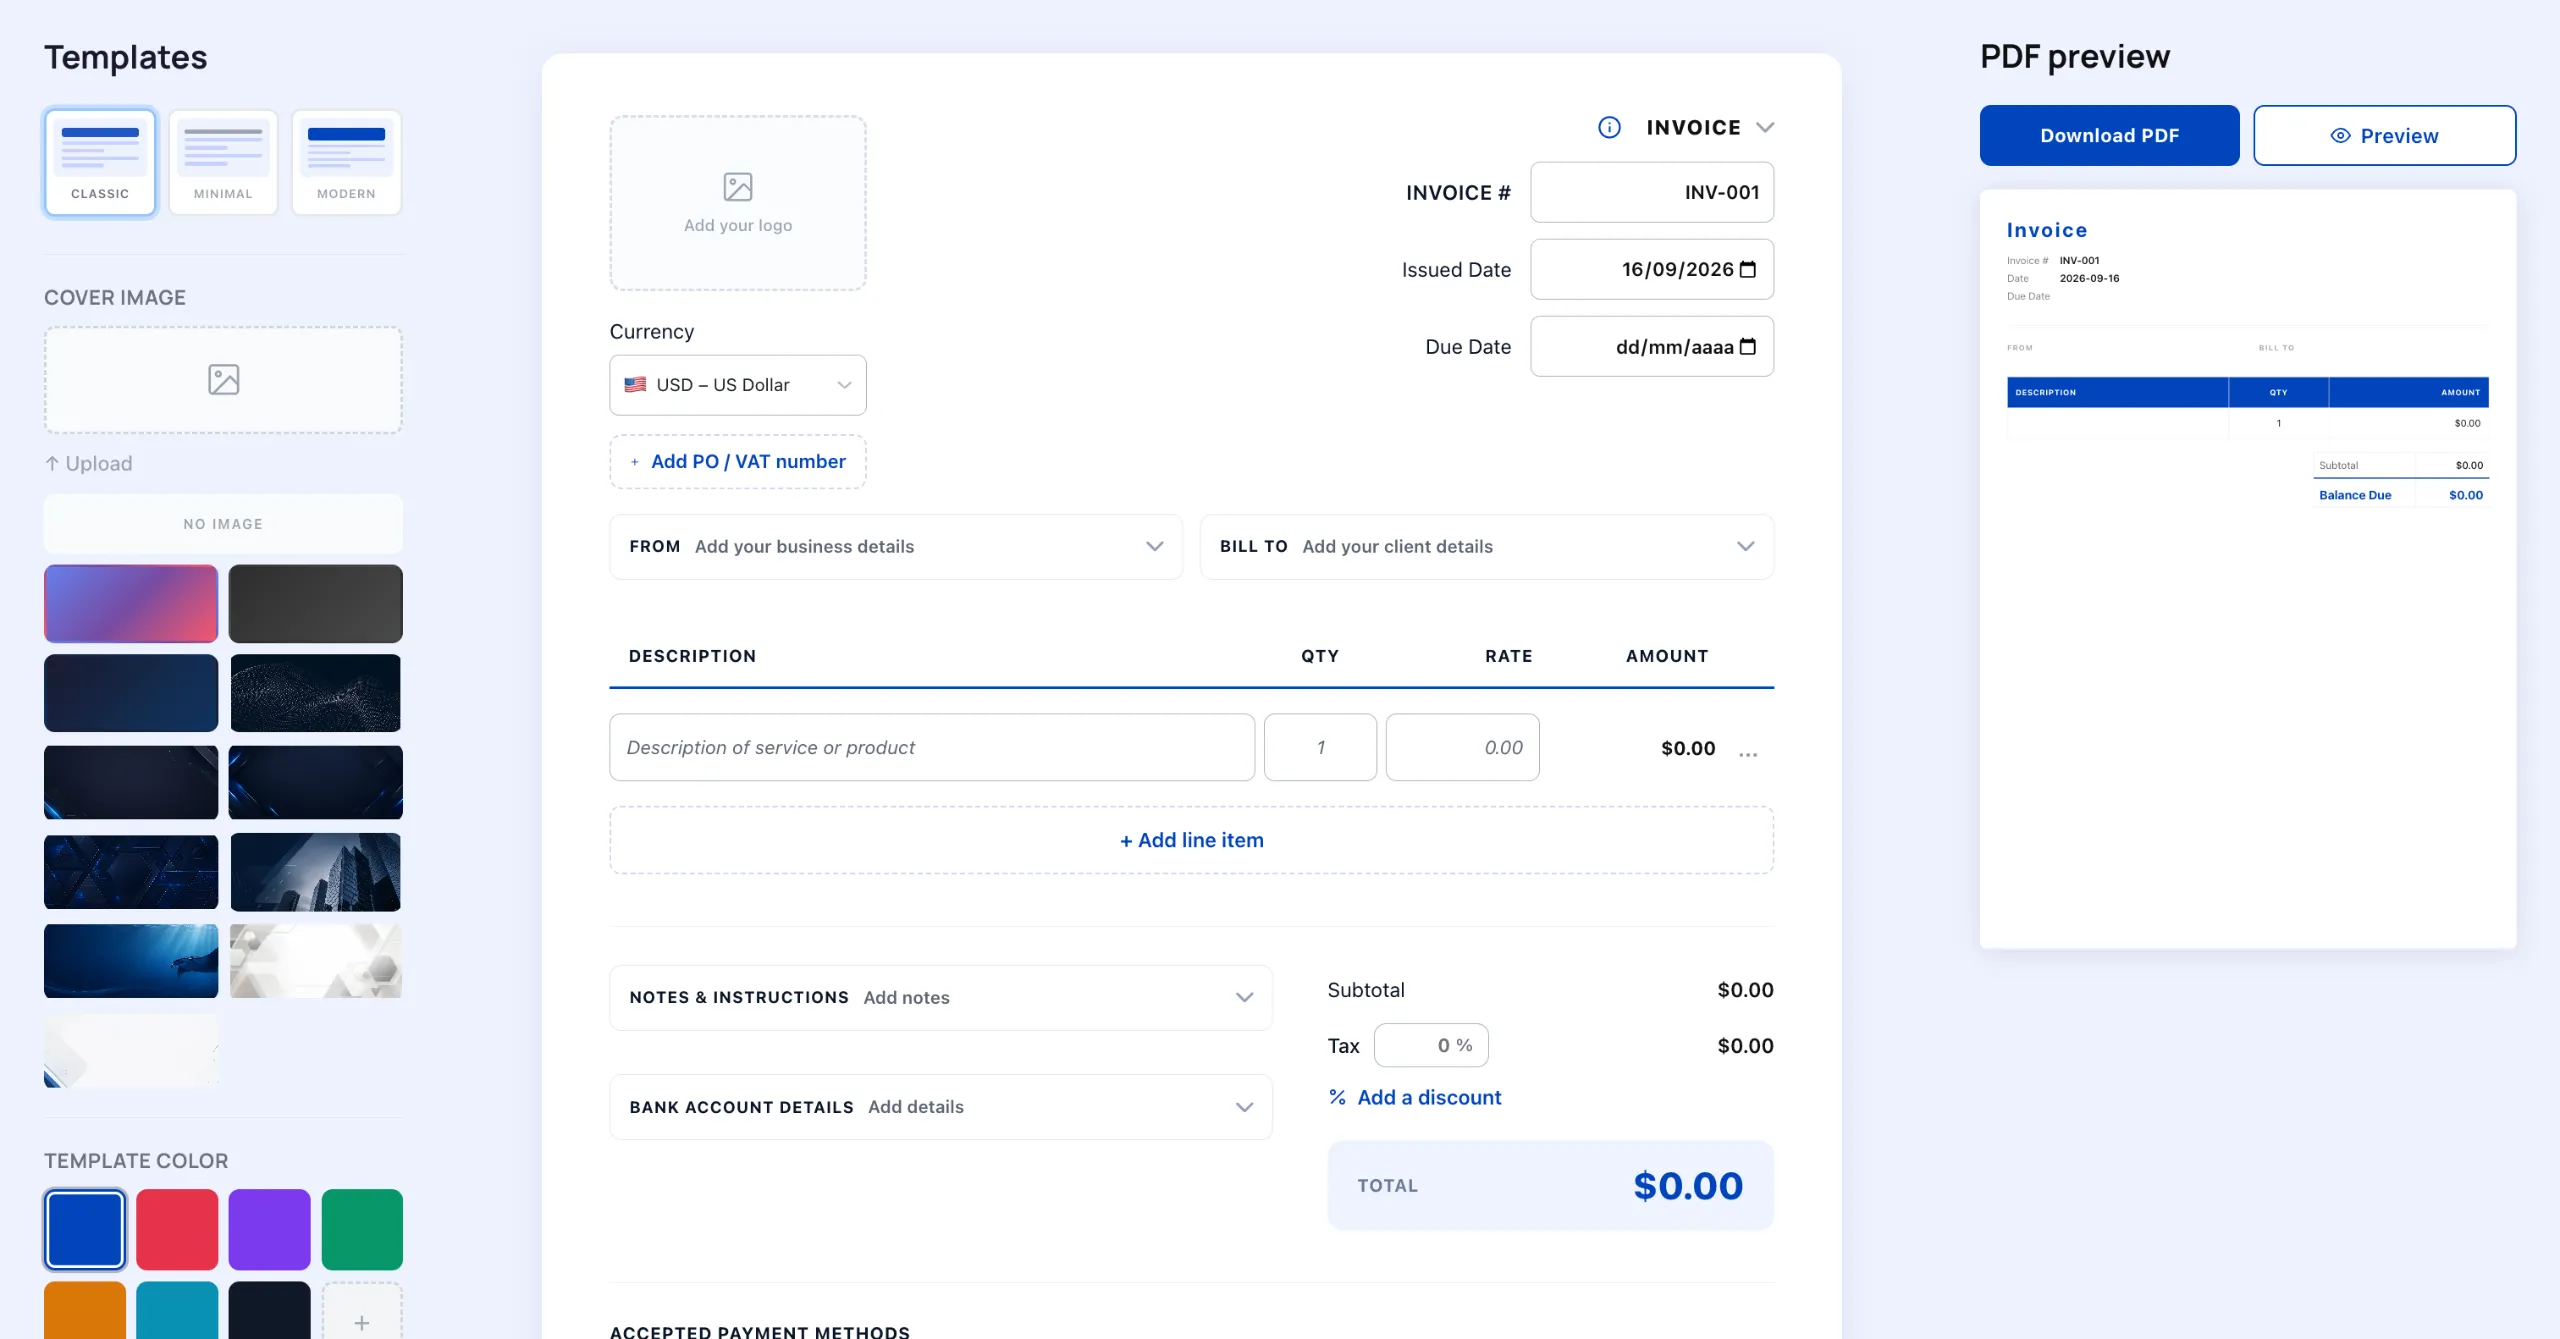Select the Classic template
The height and width of the screenshot is (1339, 2560).
click(x=100, y=162)
